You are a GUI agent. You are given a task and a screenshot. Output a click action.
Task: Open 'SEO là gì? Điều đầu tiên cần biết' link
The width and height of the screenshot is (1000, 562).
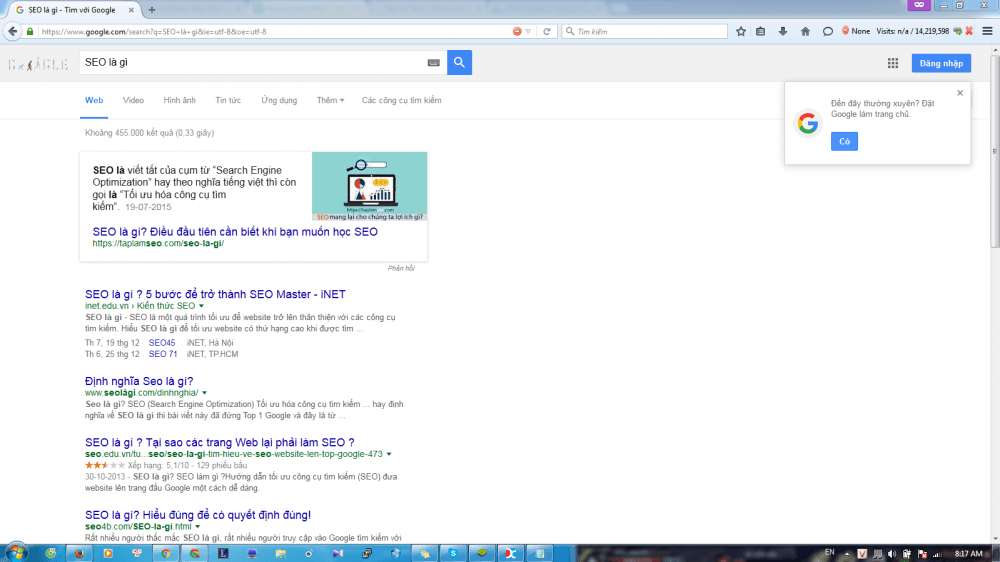(235, 232)
